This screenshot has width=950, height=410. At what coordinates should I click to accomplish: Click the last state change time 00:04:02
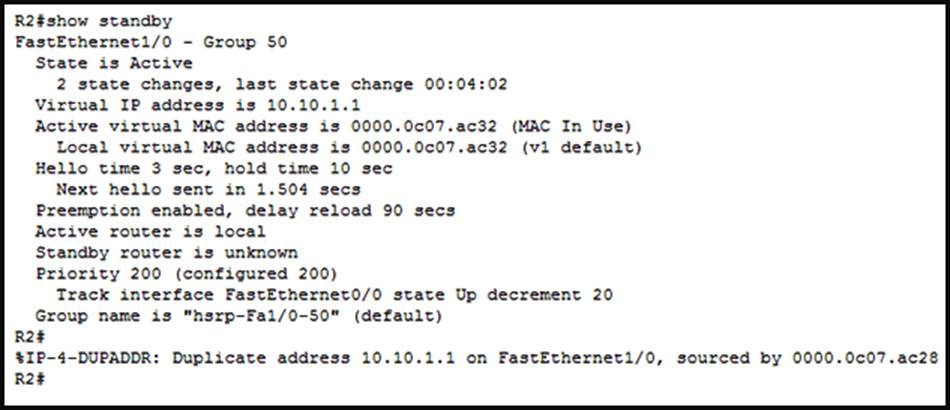pos(465,84)
